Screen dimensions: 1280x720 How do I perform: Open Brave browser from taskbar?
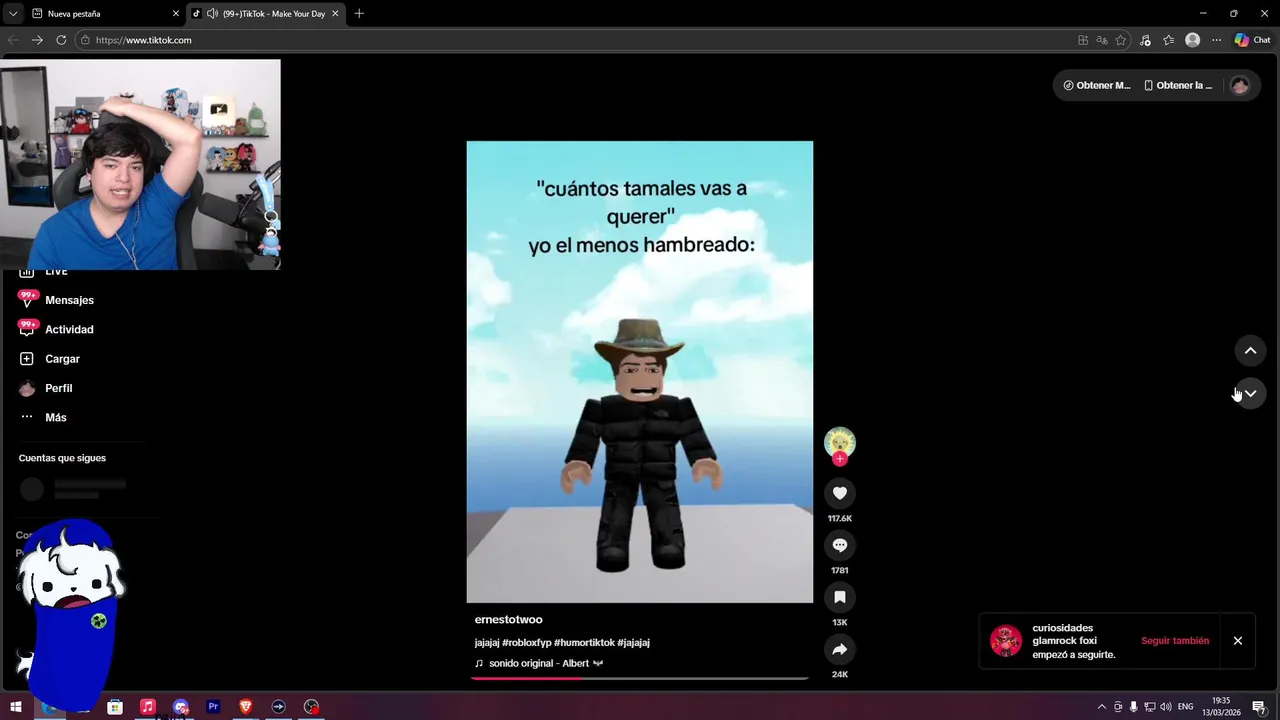pyautogui.click(x=246, y=707)
